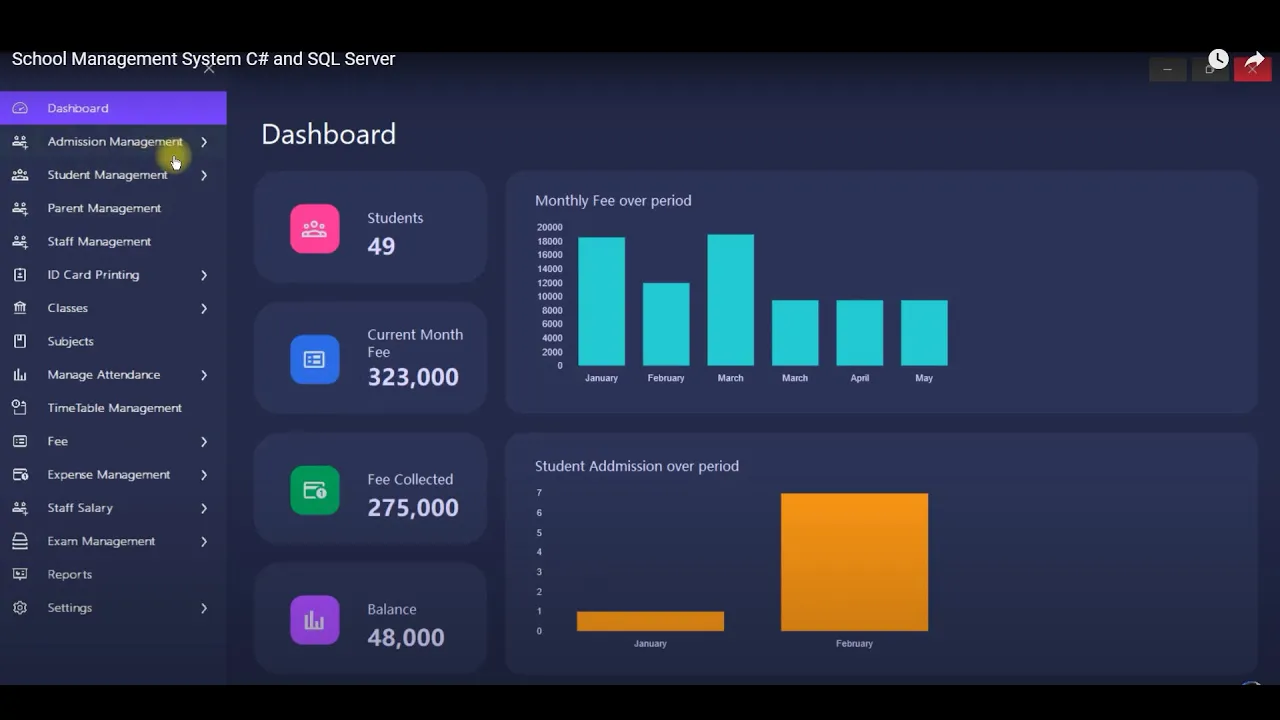Click the January bar in Monthly Fee chart

pyautogui.click(x=601, y=301)
